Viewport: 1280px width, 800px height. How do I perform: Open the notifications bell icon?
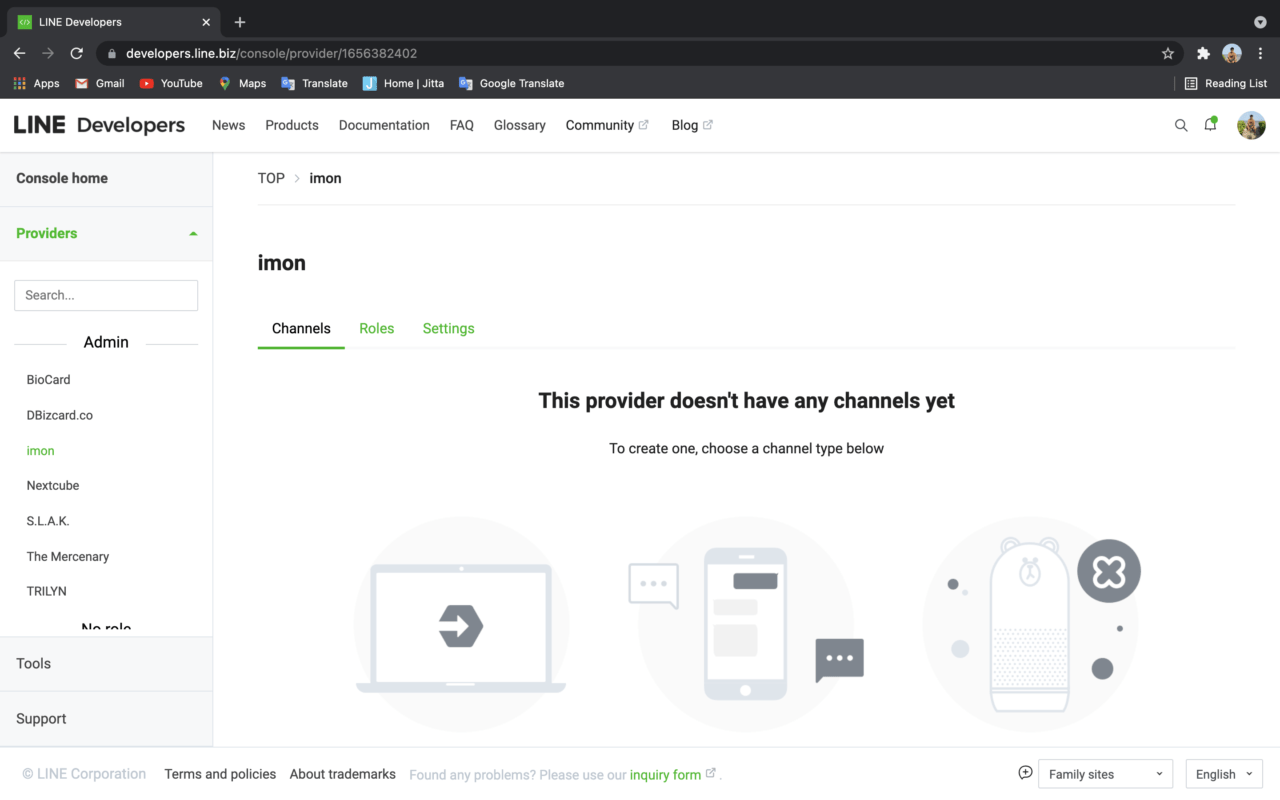point(1210,125)
